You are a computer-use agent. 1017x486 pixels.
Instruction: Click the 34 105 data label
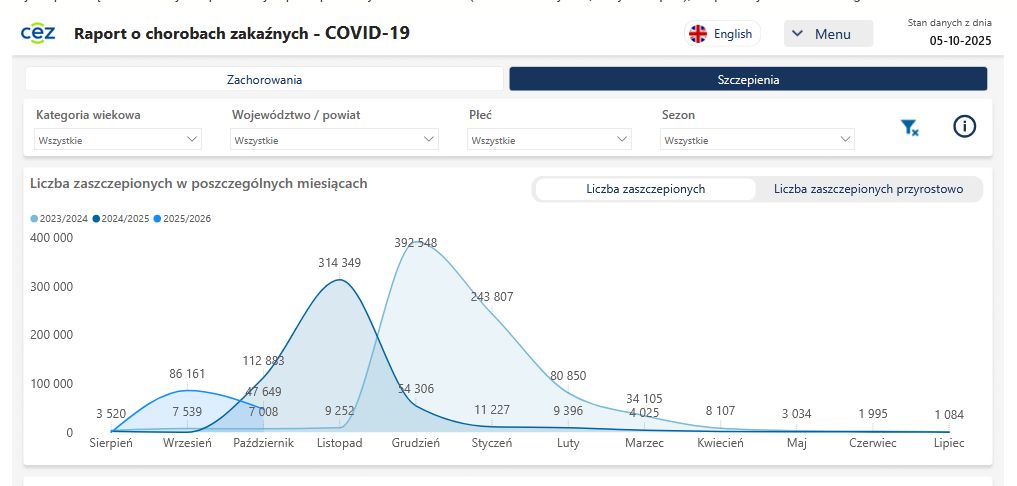[x=644, y=398]
